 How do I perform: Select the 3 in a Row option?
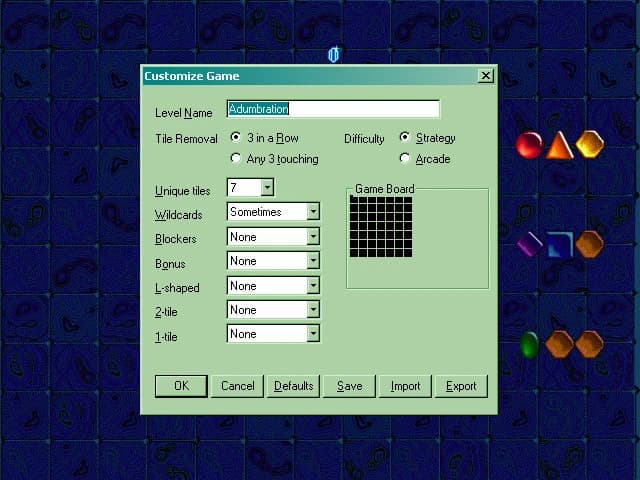236,138
